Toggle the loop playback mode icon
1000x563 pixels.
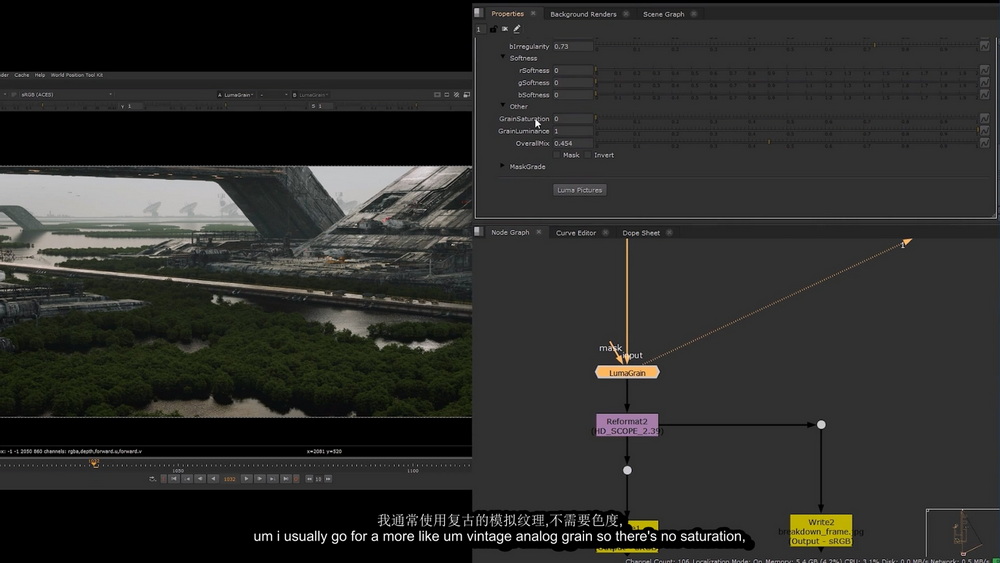[152, 479]
